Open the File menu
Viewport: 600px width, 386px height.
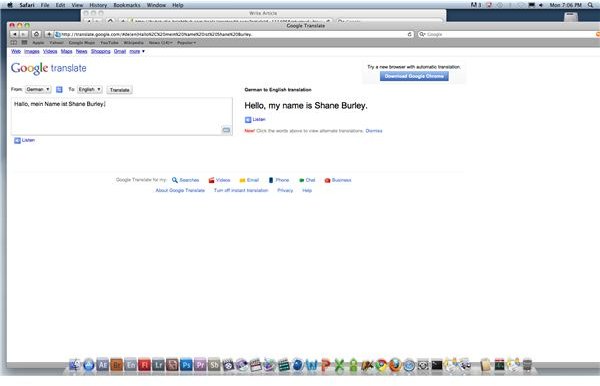(x=45, y=5)
